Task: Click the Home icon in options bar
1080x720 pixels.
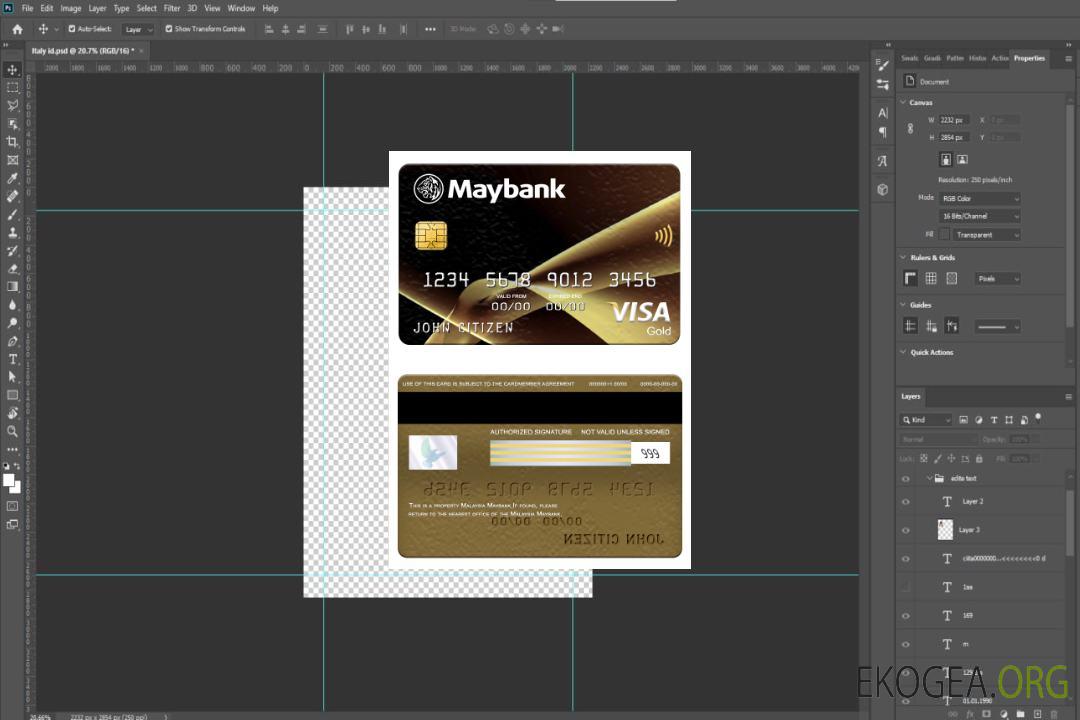Action: pyautogui.click(x=17, y=29)
